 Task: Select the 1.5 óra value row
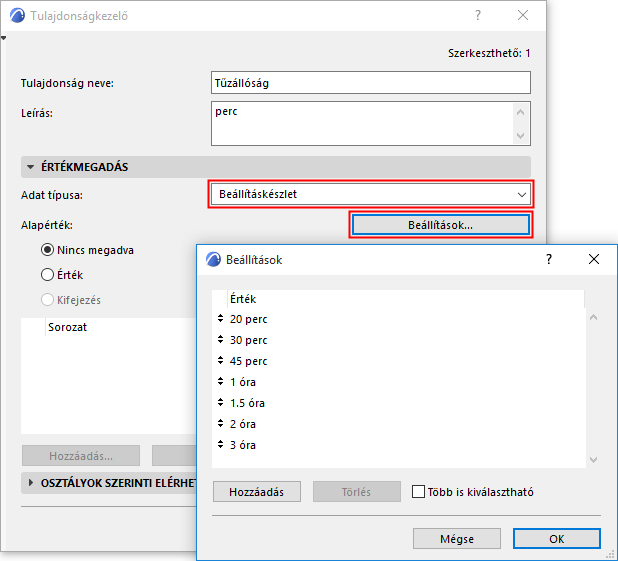(x=398, y=403)
